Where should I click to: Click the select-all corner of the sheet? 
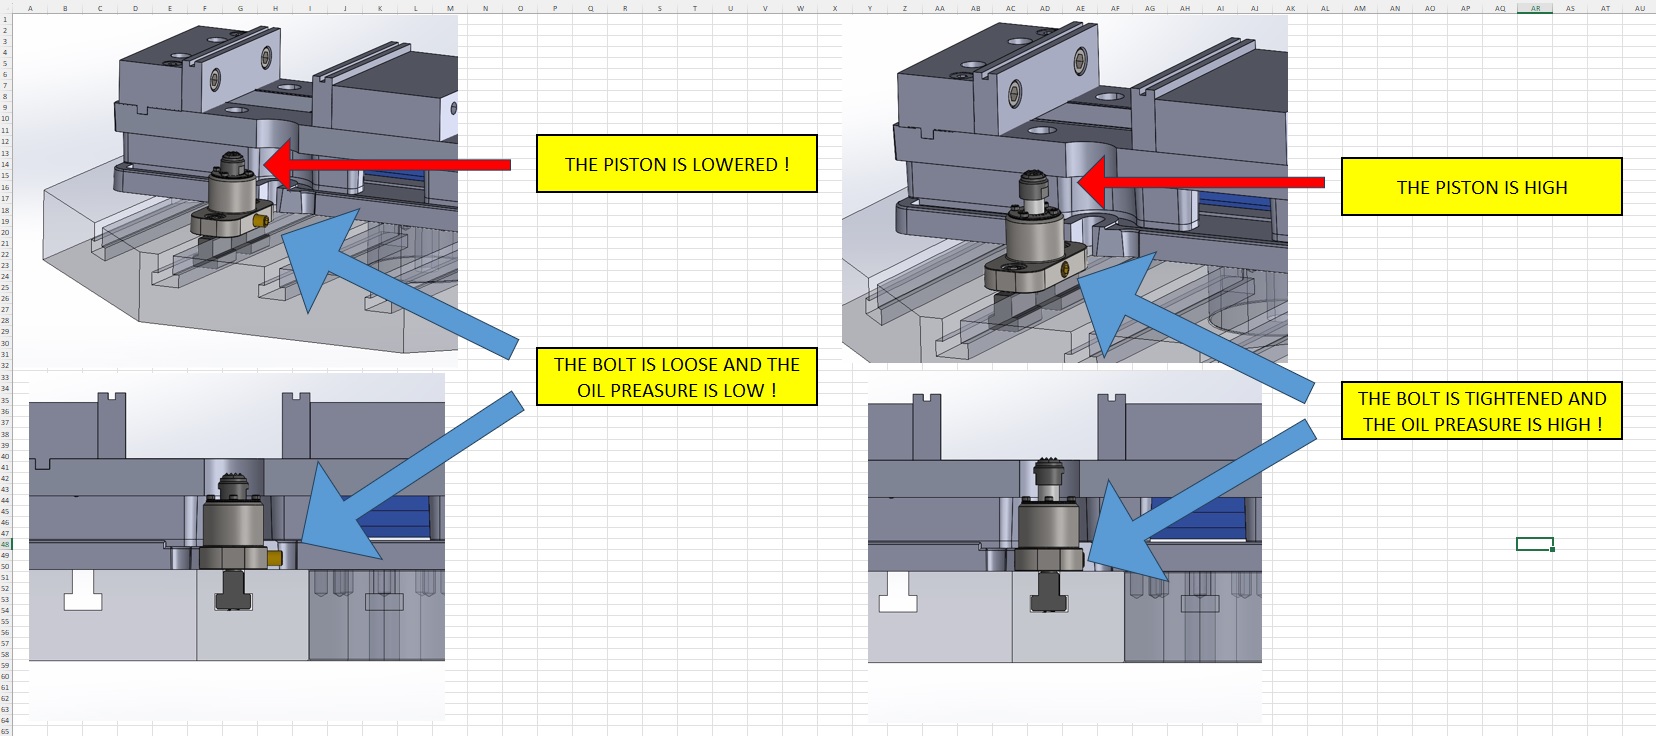tap(5, 8)
